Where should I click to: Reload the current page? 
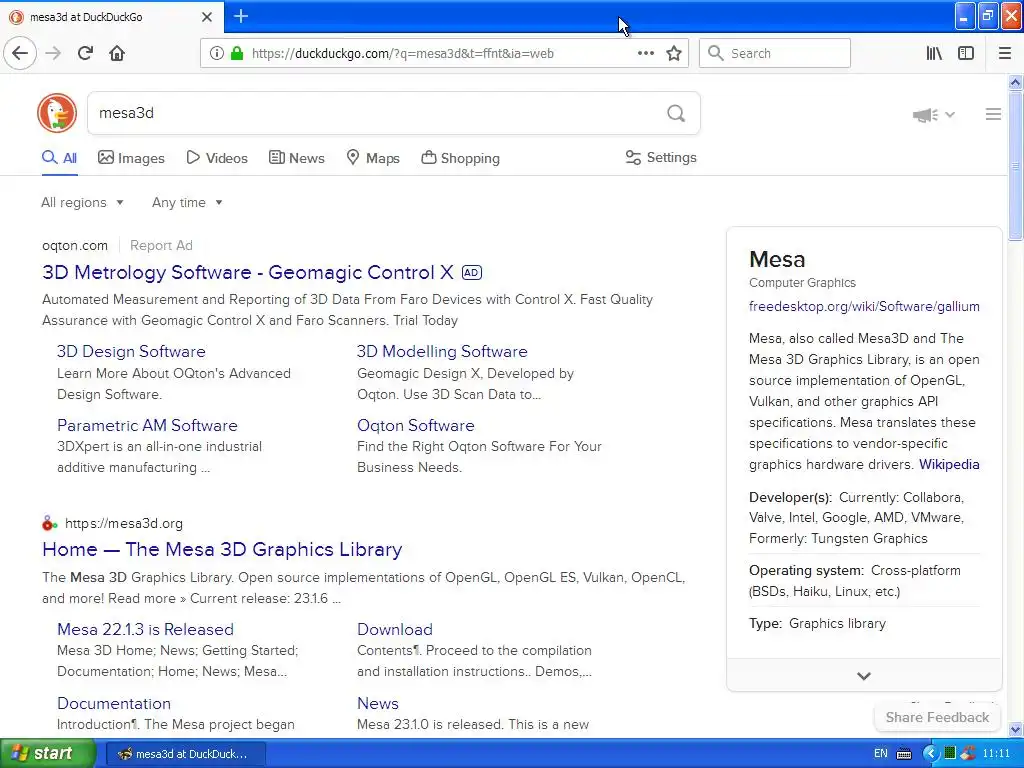(85, 54)
